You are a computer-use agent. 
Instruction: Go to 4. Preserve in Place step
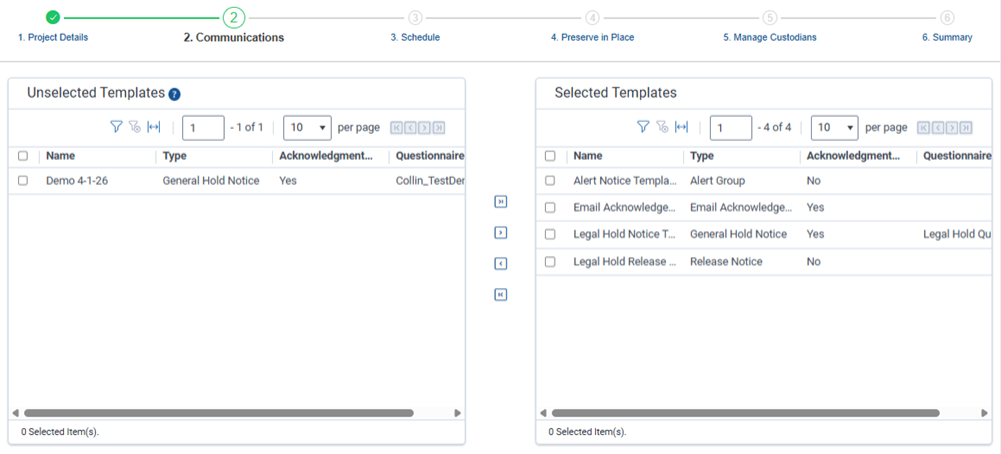[x=592, y=38]
